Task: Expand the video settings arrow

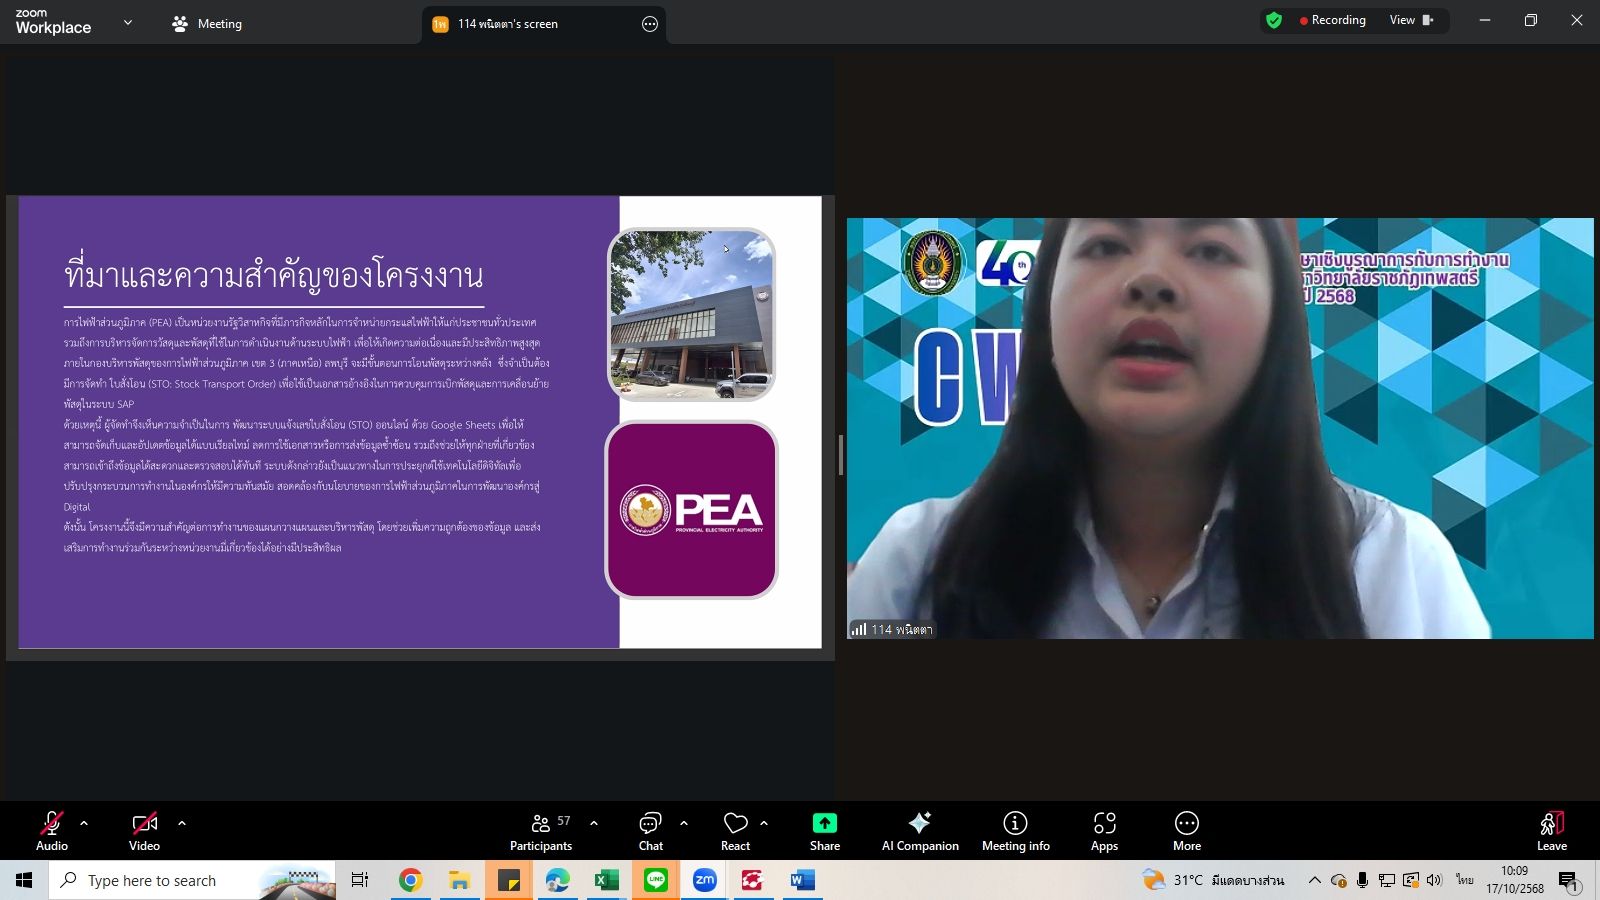Action: [182, 823]
